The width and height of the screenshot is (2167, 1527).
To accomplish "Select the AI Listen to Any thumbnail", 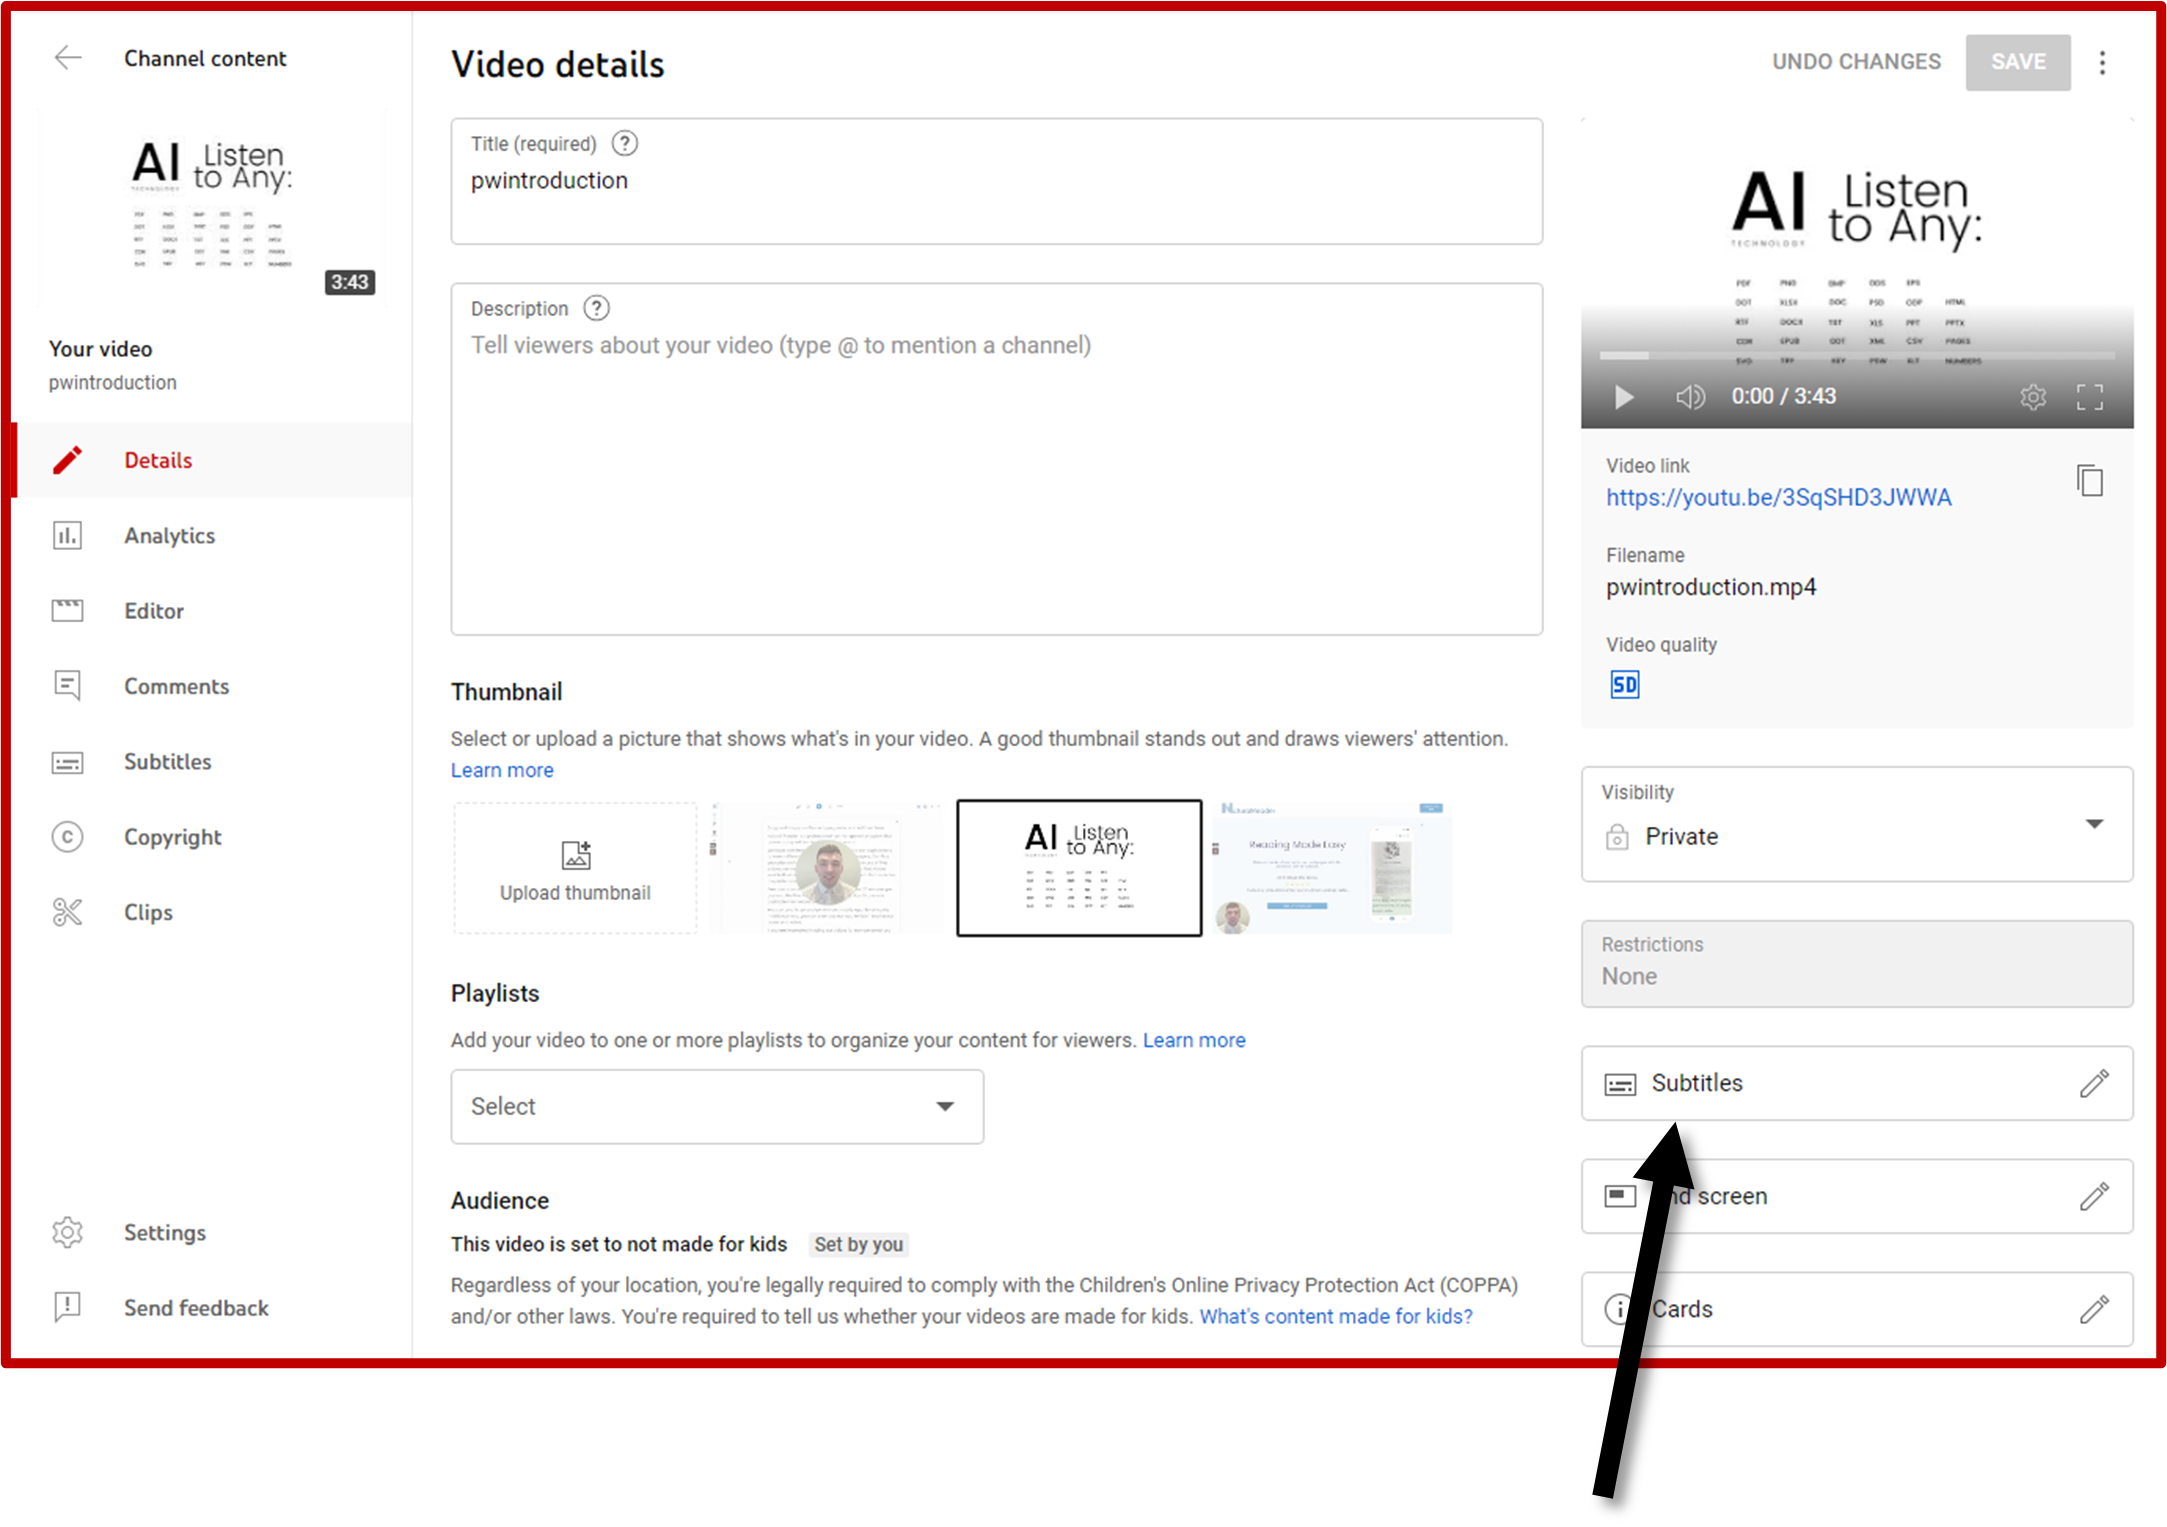I will pyautogui.click(x=1079, y=868).
